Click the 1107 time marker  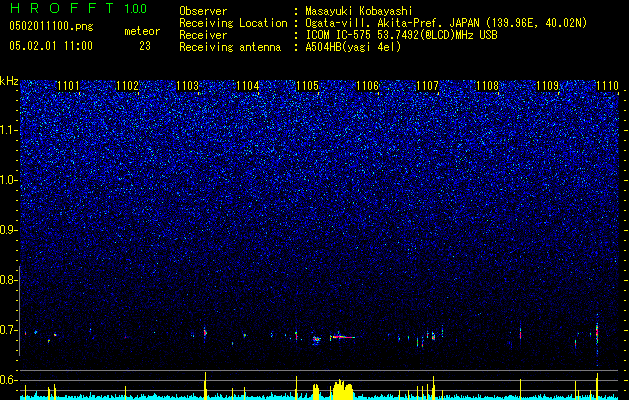click(x=428, y=86)
